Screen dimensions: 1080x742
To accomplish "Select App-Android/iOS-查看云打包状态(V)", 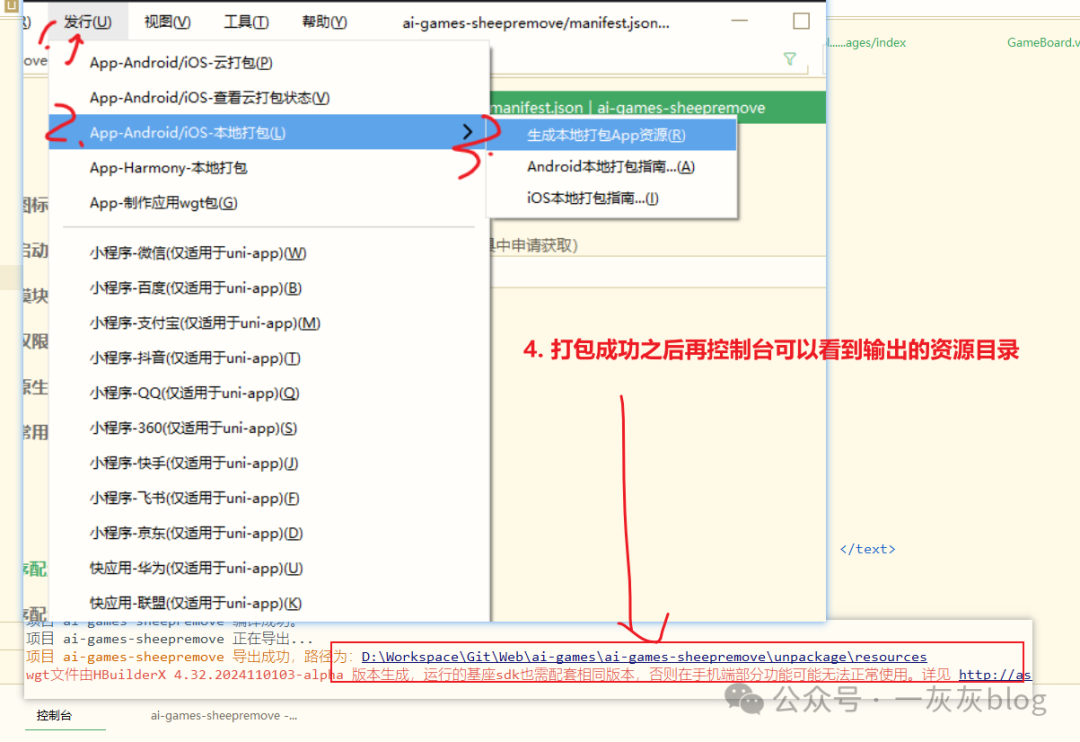I will 209,98.
